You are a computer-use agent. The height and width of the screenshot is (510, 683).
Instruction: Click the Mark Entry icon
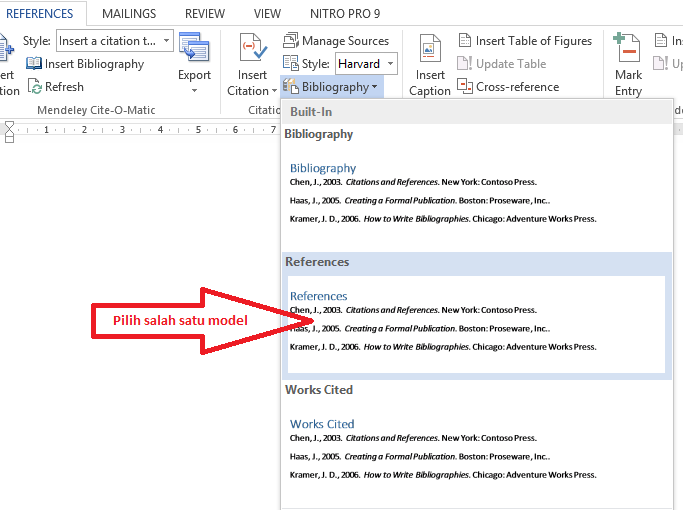628,50
